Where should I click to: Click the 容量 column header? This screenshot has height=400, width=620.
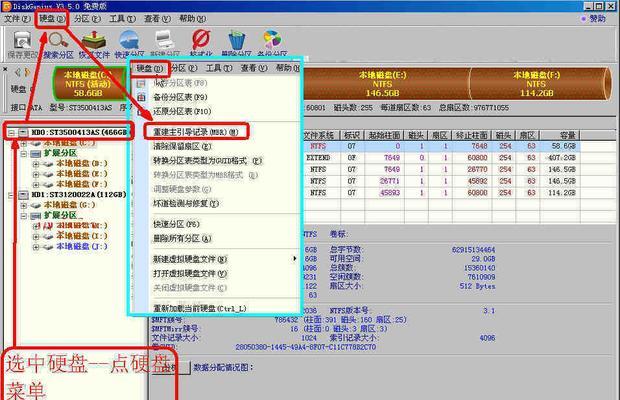point(560,136)
